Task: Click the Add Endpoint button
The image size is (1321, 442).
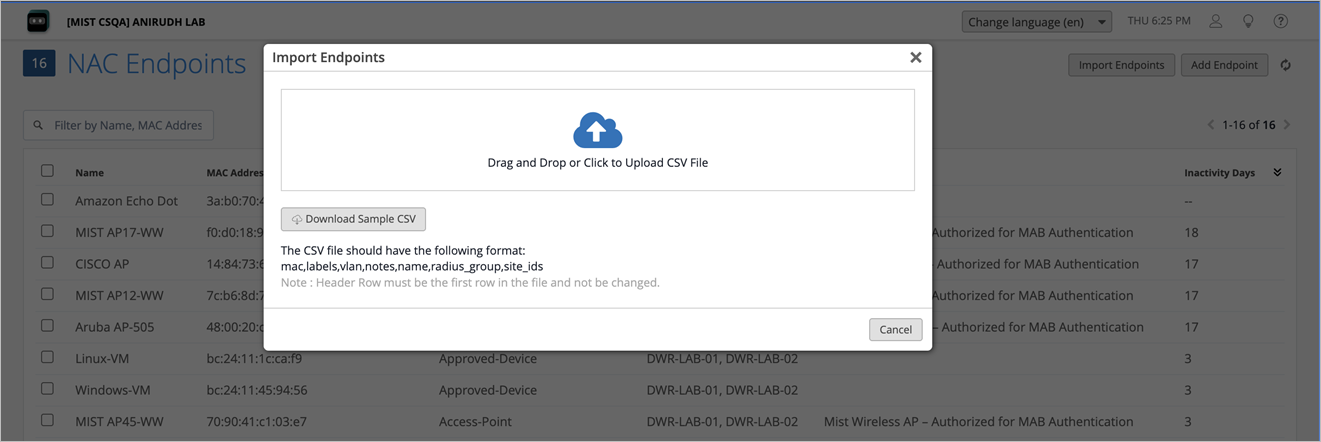Action: point(1224,65)
